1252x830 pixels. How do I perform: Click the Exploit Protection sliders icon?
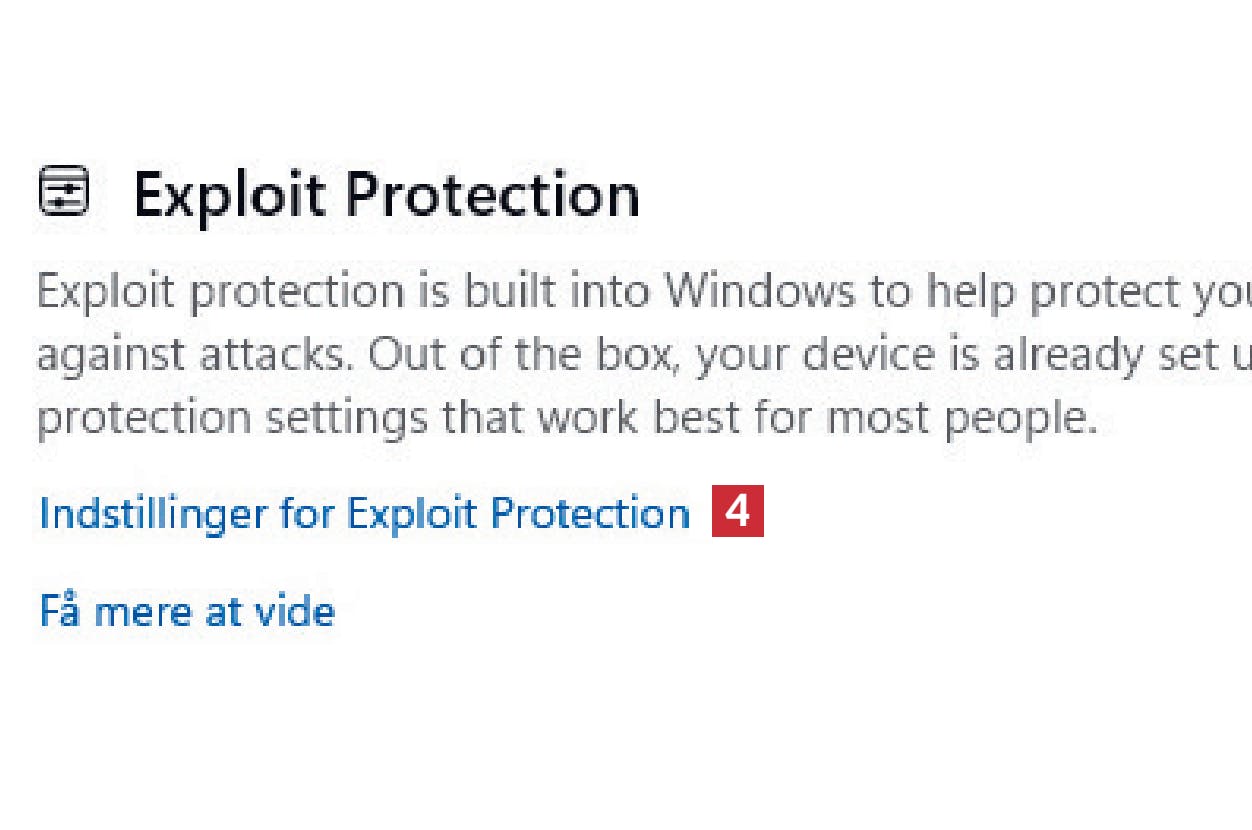pos(64,192)
